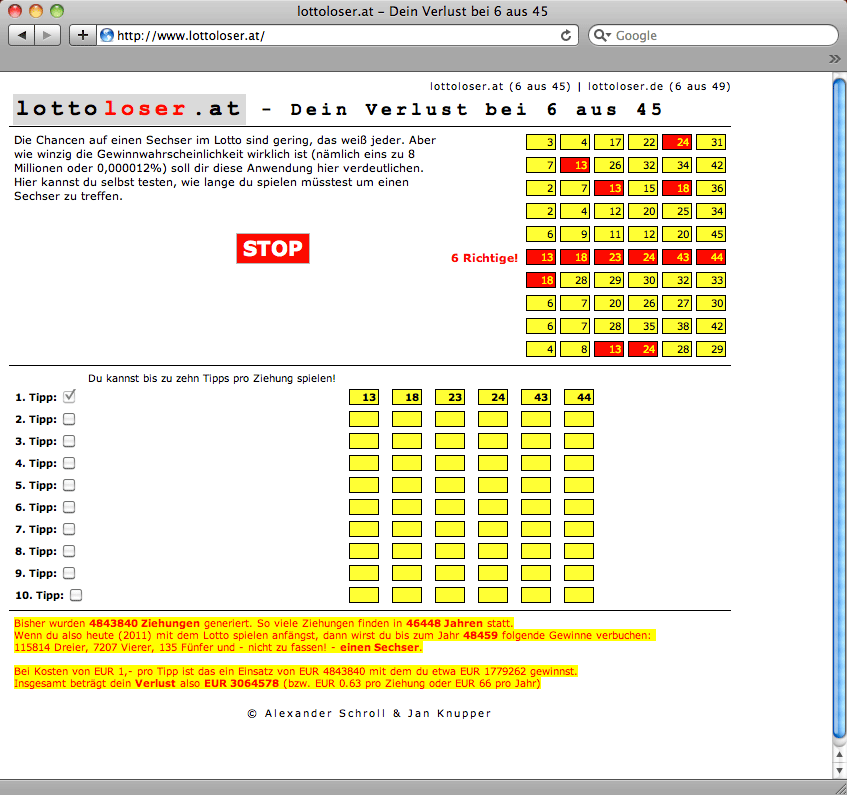Click the red 43 in the 6 Richtige row

(x=677, y=257)
